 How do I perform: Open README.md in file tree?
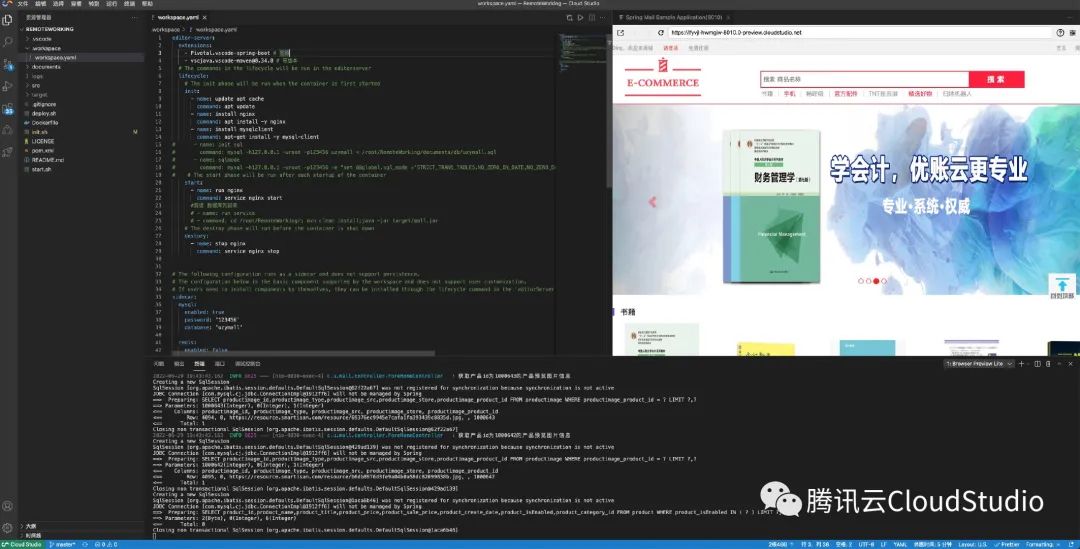48,160
